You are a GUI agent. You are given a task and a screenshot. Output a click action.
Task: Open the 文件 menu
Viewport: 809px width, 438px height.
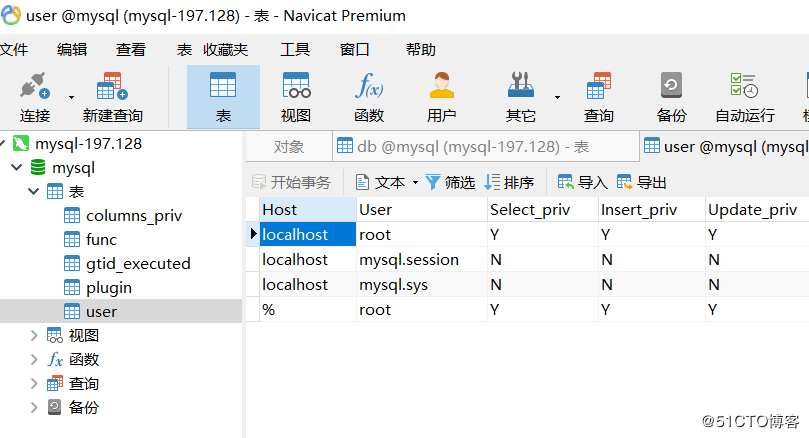coord(14,50)
